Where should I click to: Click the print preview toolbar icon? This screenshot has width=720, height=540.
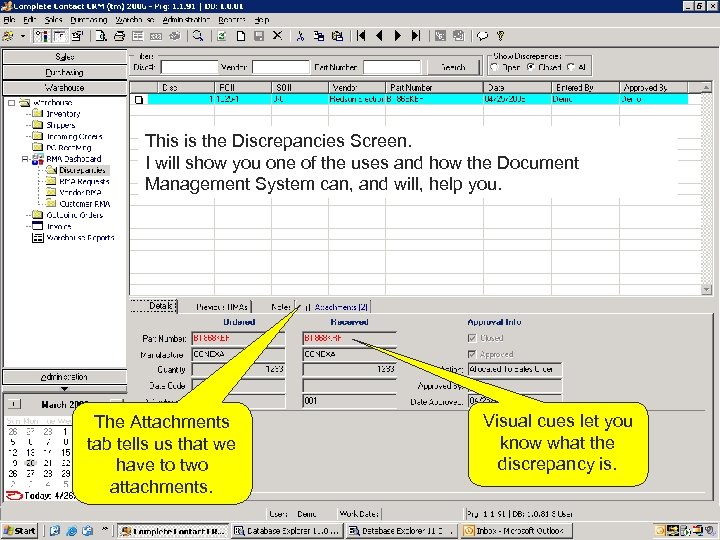101,36
